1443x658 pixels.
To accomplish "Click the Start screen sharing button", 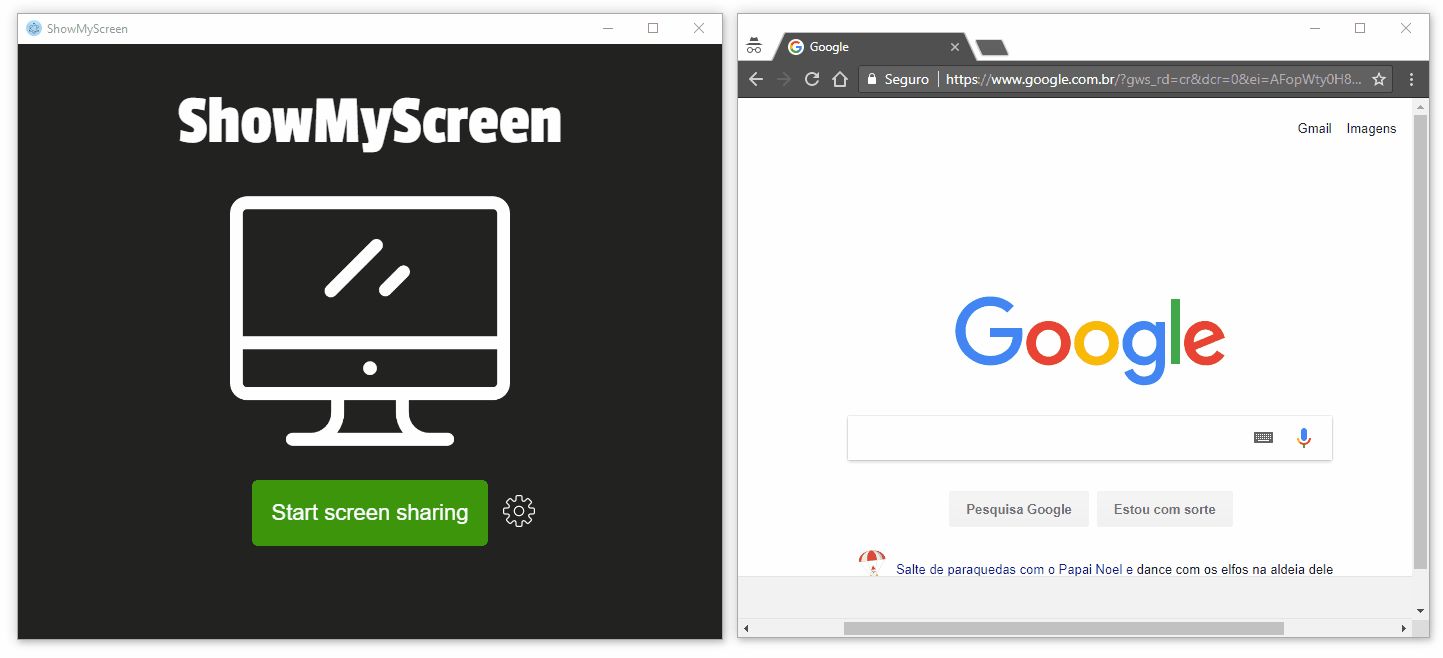I will (370, 513).
